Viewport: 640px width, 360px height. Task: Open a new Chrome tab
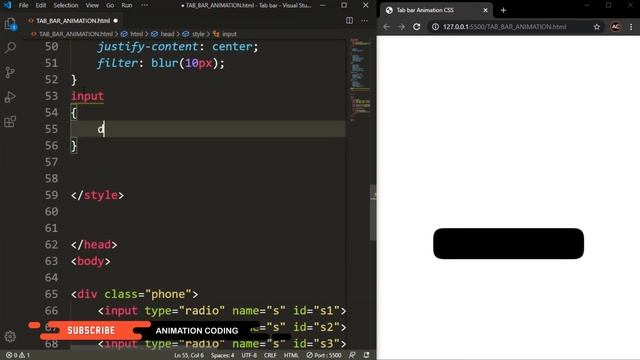[503, 10]
